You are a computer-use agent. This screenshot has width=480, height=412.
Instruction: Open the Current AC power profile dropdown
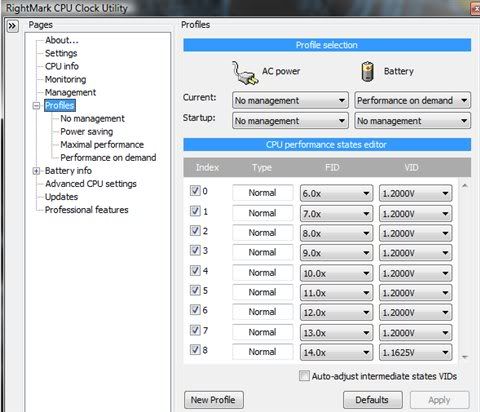pyautogui.click(x=290, y=100)
